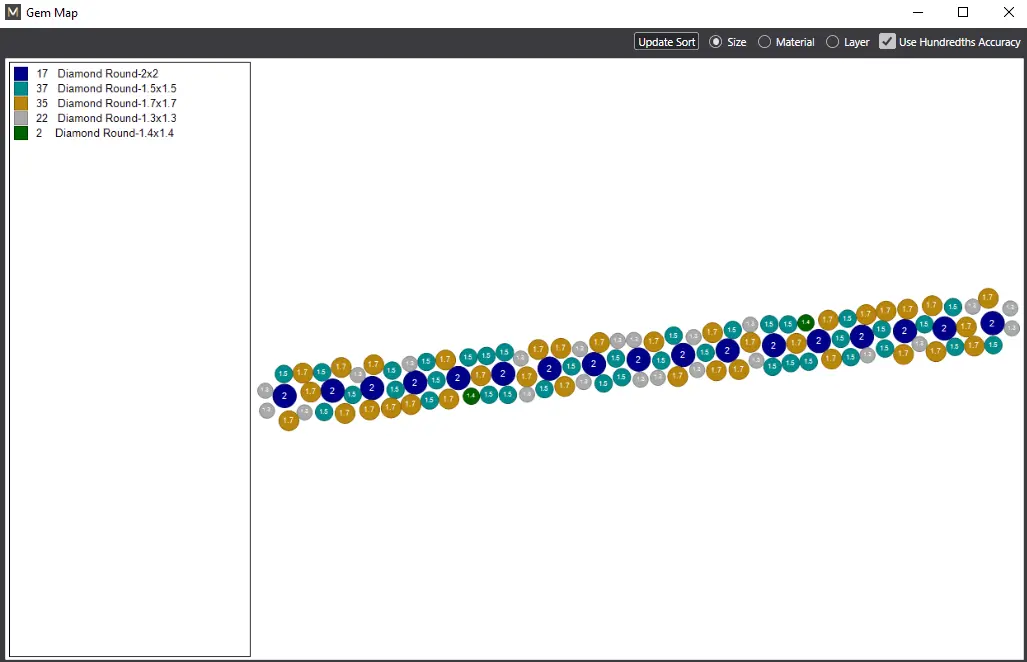The image size is (1027, 662).
Task: Click the leftmost navy blue 2 gem circle
Action: pyautogui.click(x=284, y=395)
